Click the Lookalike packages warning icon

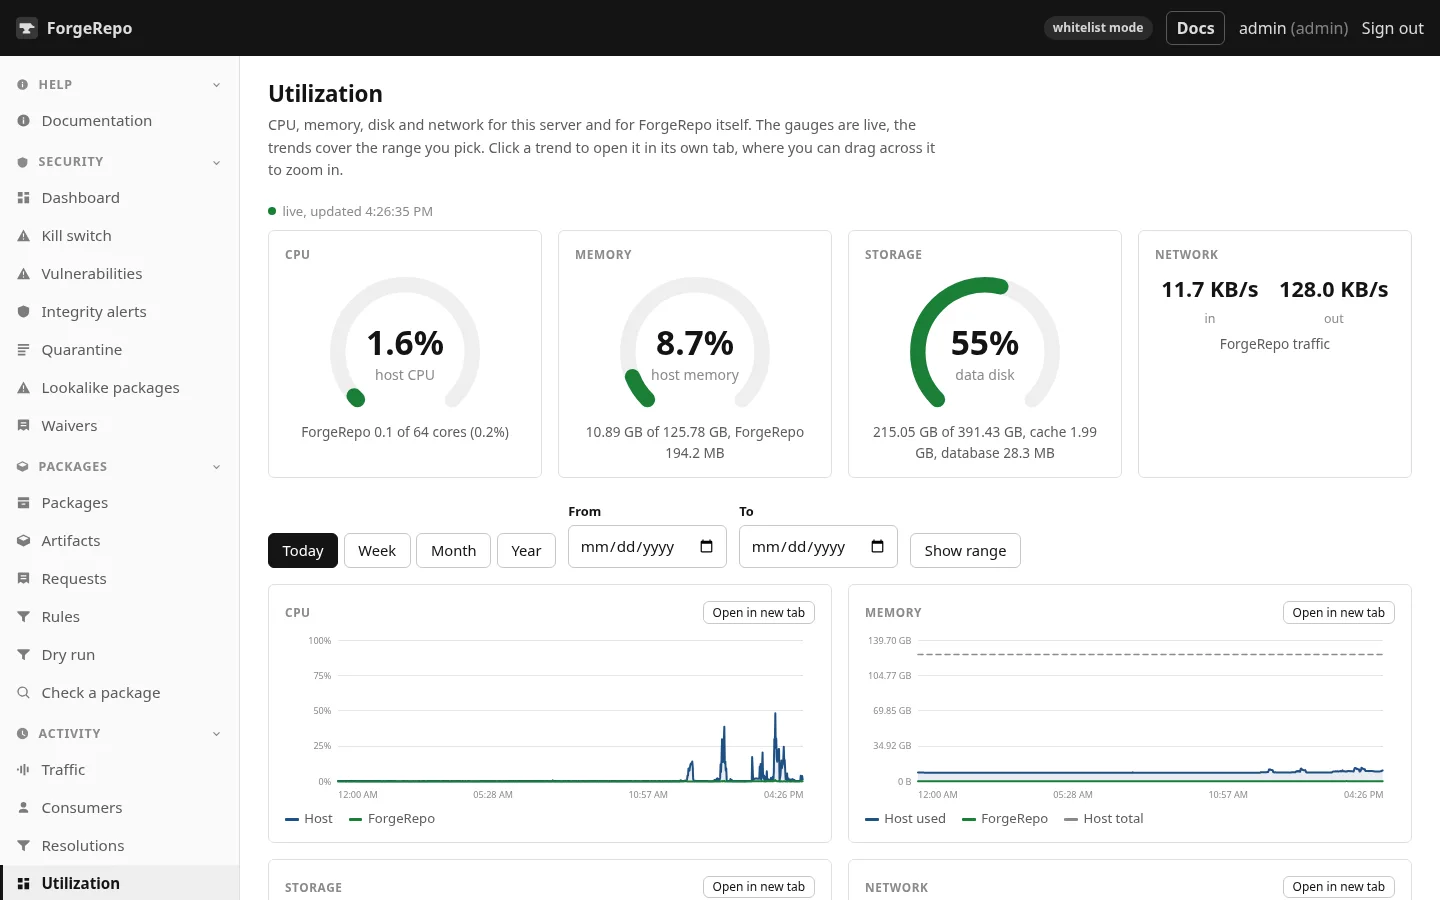click(23, 388)
